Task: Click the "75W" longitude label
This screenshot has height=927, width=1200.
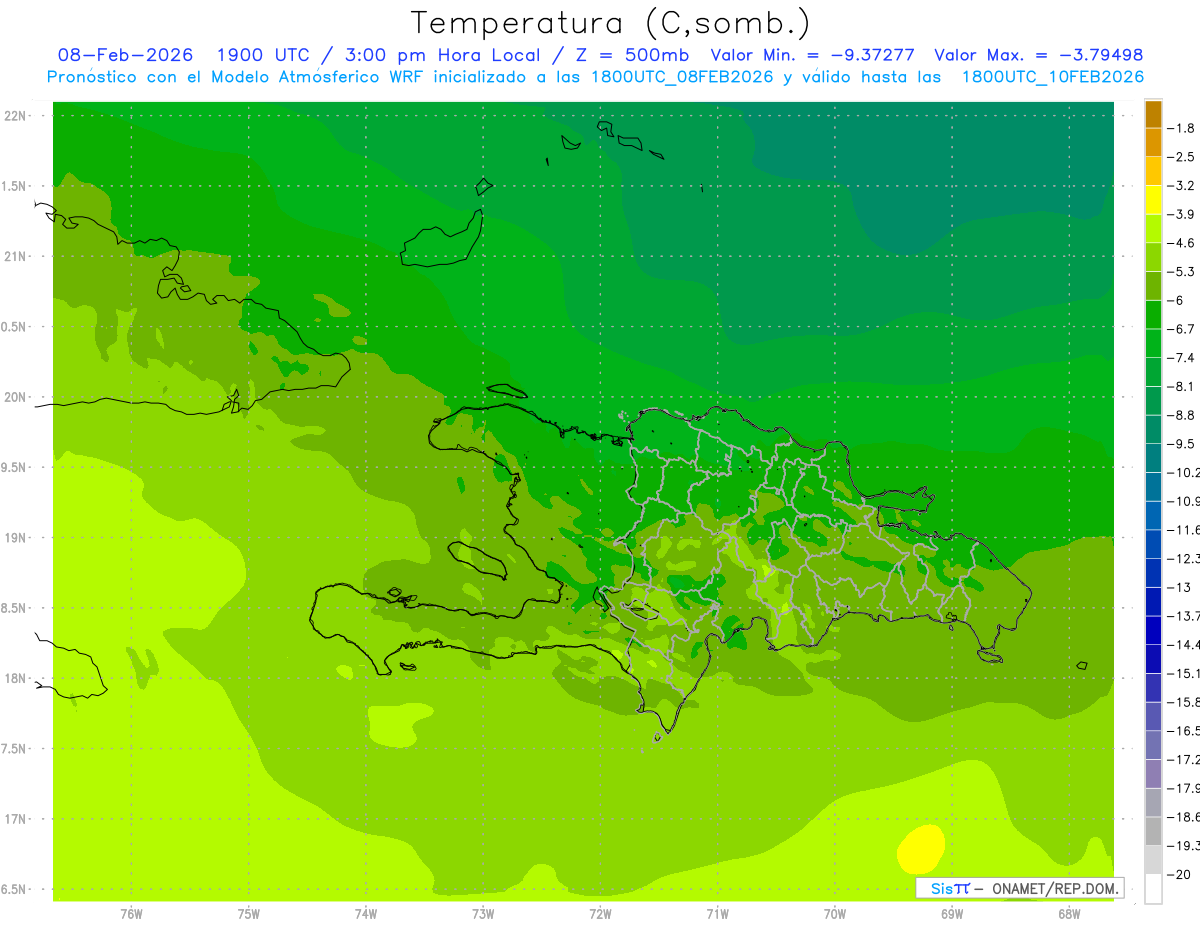Action: (x=249, y=914)
